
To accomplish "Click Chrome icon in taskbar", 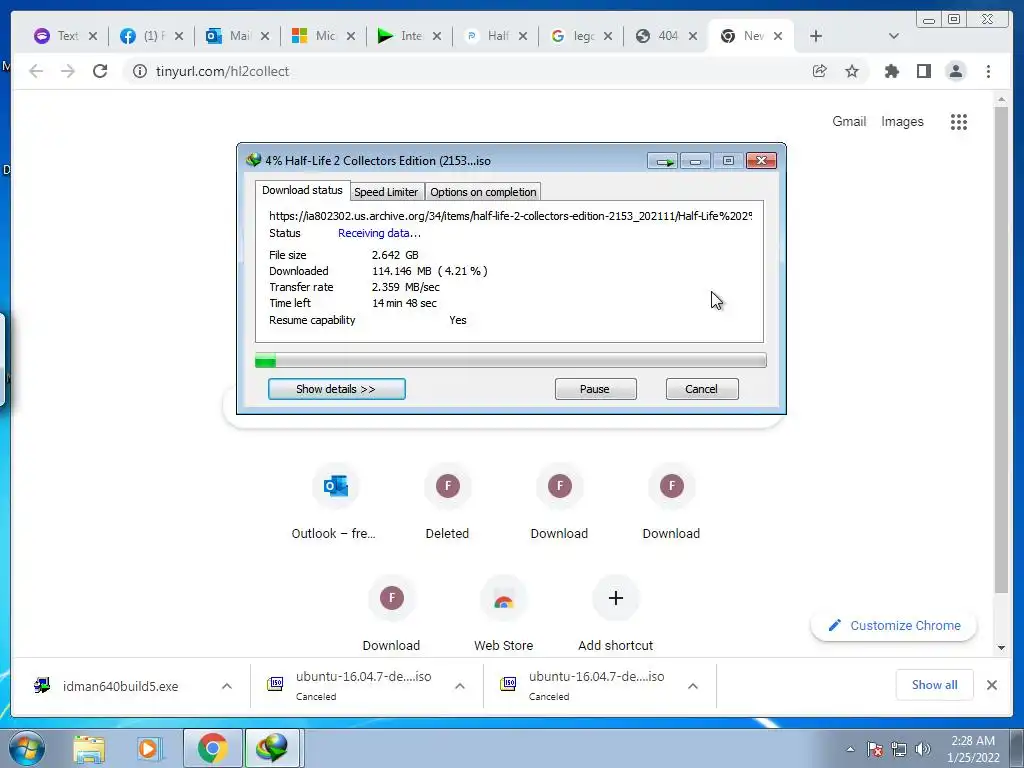I will (x=212, y=748).
